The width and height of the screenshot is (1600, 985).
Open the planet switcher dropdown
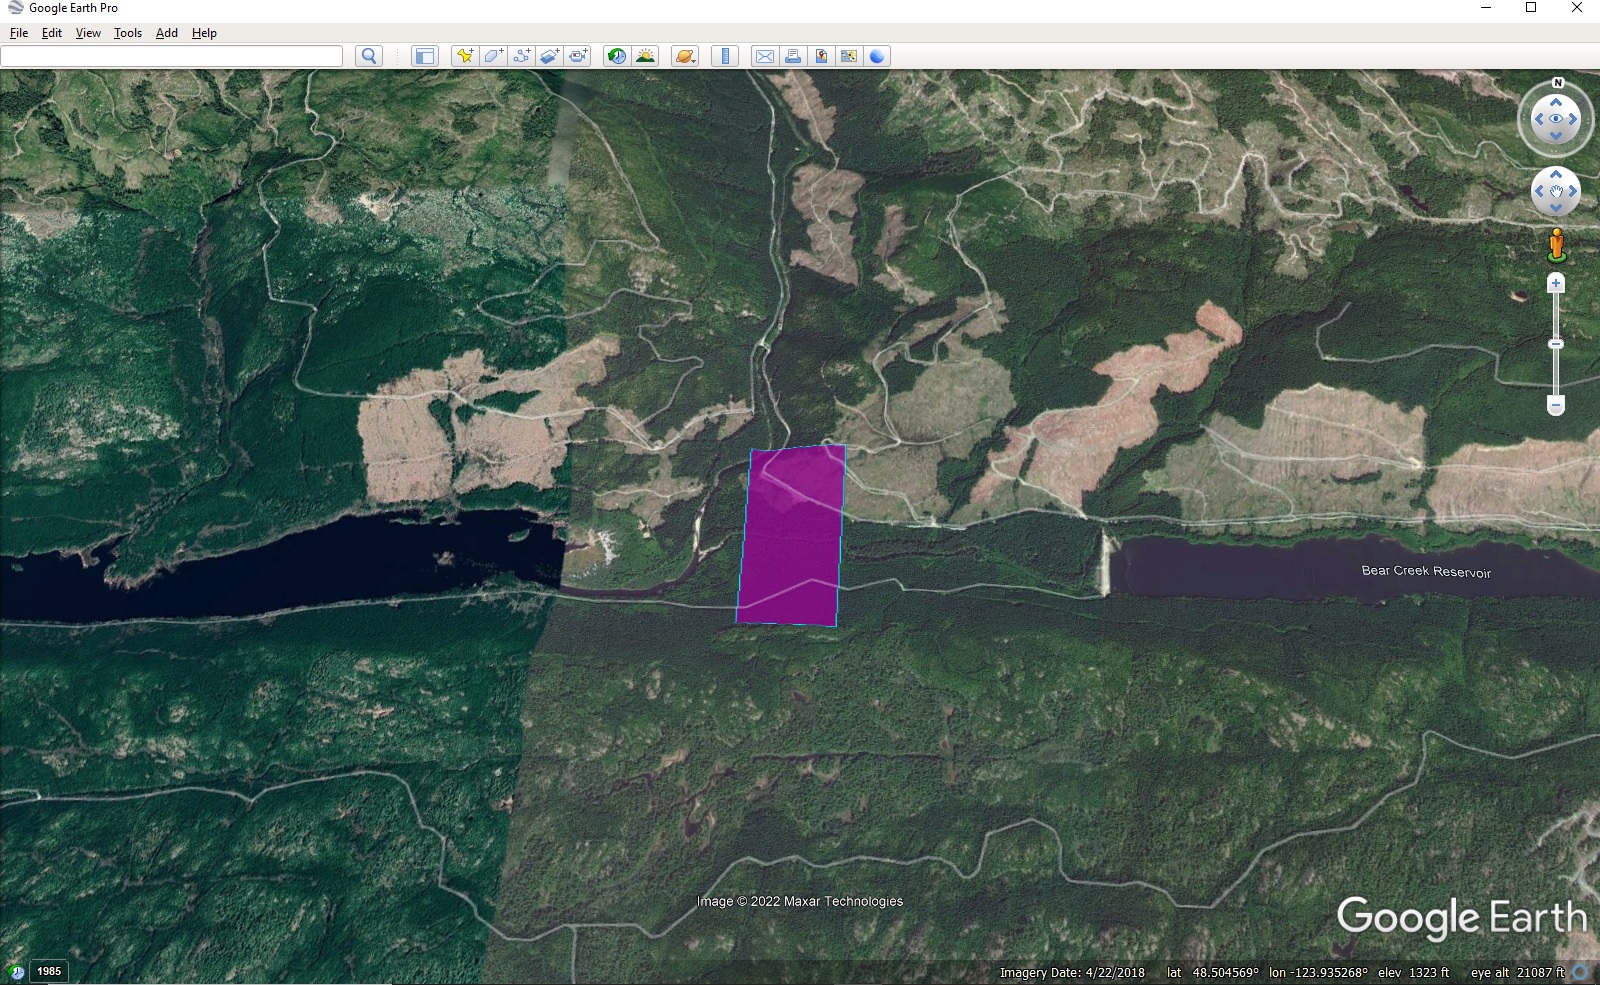point(685,56)
